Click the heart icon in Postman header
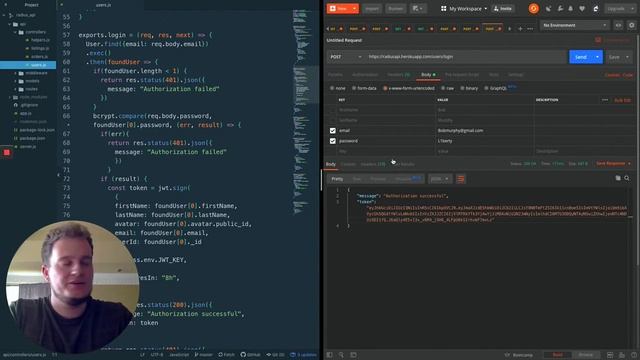The width and height of the screenshot is (640, 360). point(582,9)
